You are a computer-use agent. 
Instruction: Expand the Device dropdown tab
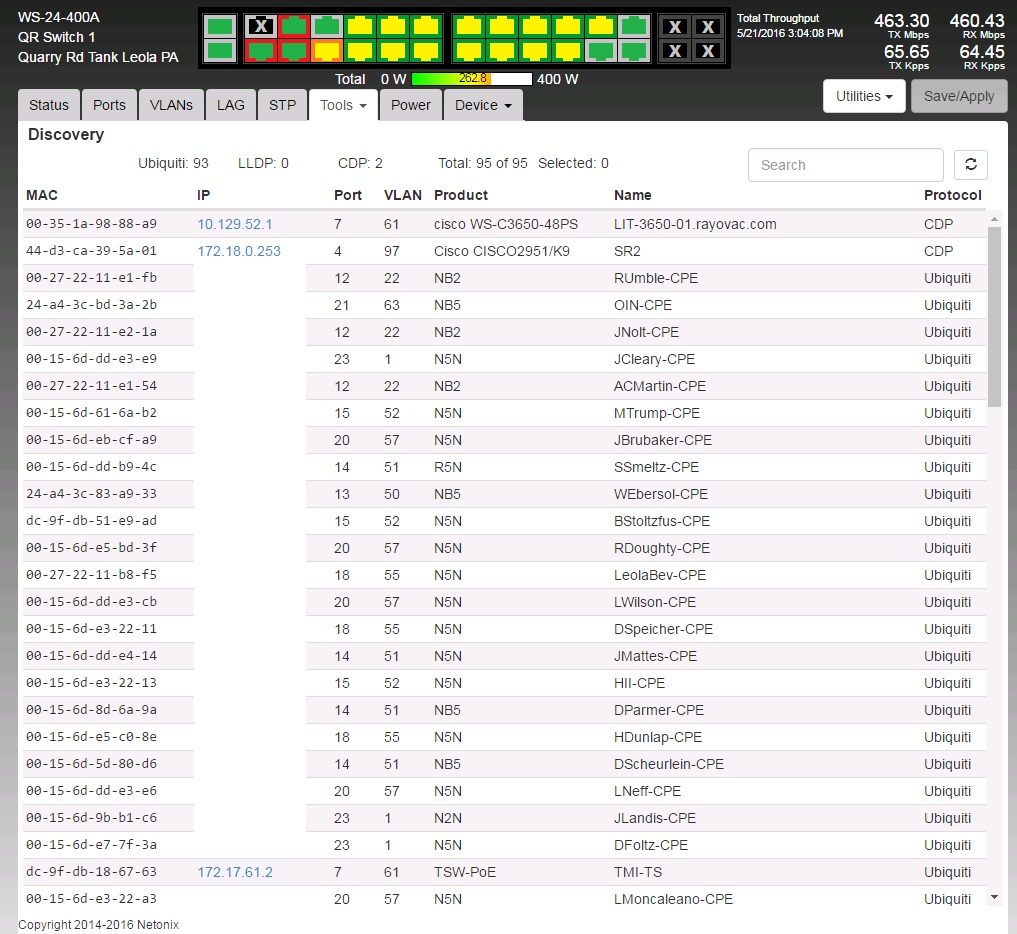point(483,105)
